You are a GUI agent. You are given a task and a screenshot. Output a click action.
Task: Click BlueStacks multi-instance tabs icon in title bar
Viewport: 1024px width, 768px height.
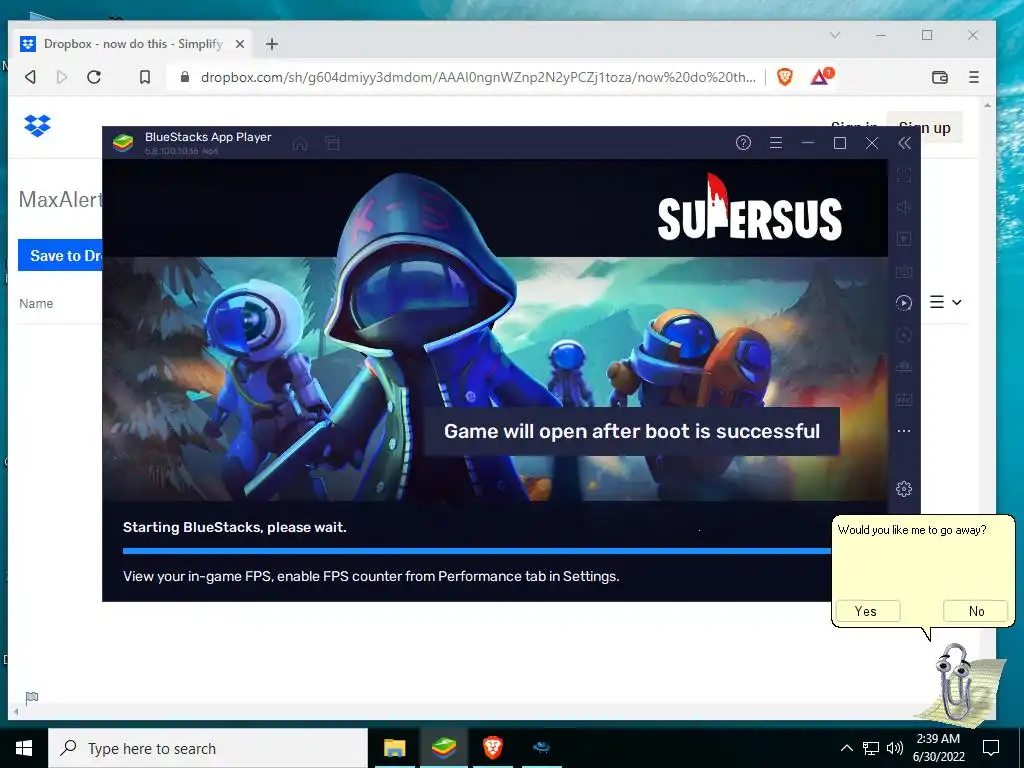[332, 143]
